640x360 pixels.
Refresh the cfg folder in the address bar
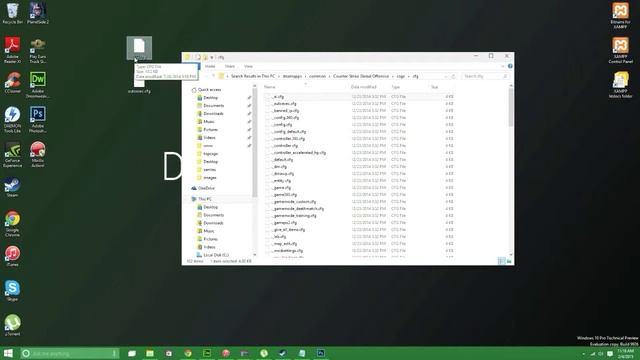[x=453, y=76]
